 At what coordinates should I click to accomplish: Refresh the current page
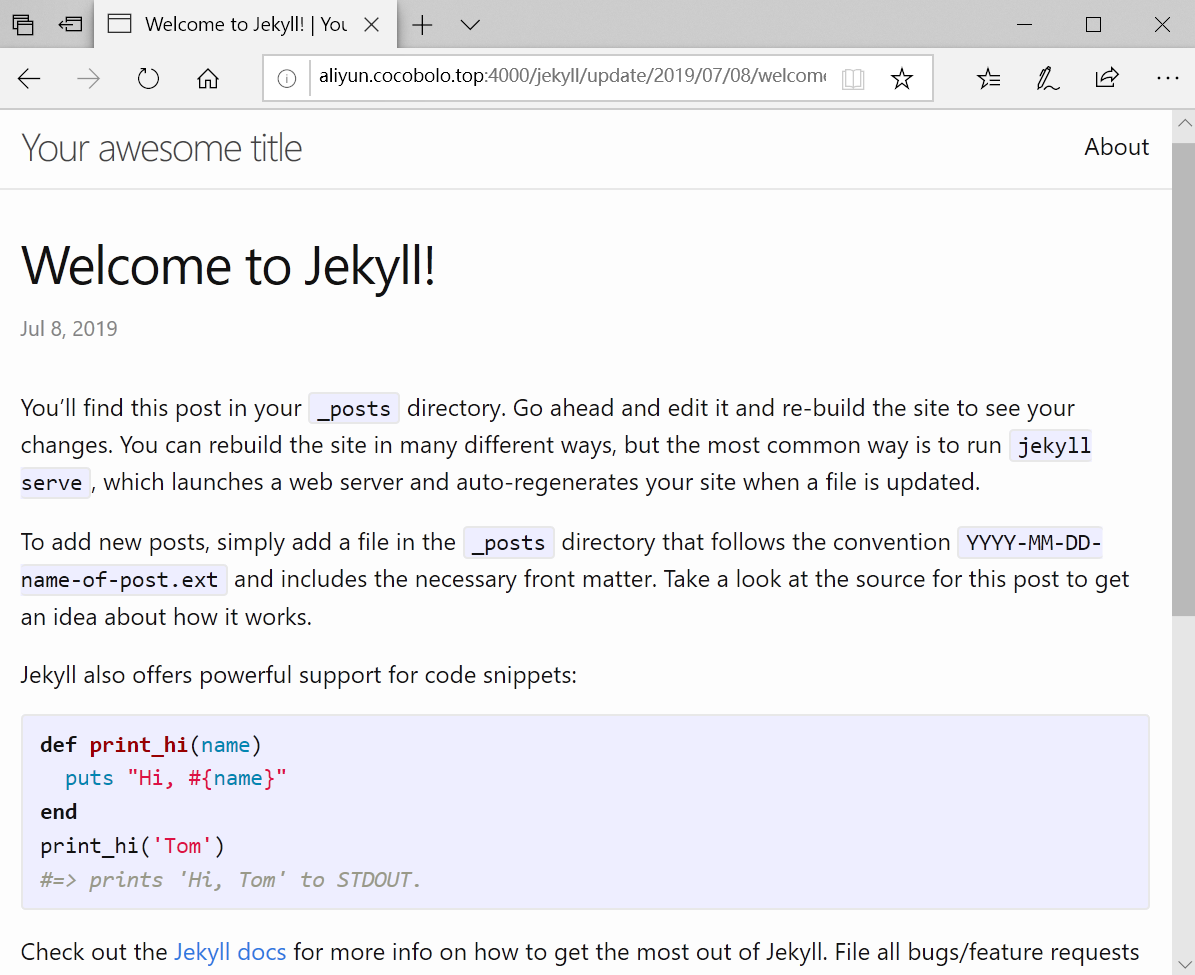[x=148, y=78]
